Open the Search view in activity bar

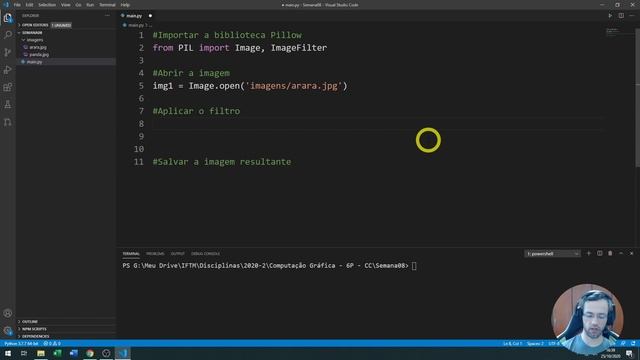[8, 35]
